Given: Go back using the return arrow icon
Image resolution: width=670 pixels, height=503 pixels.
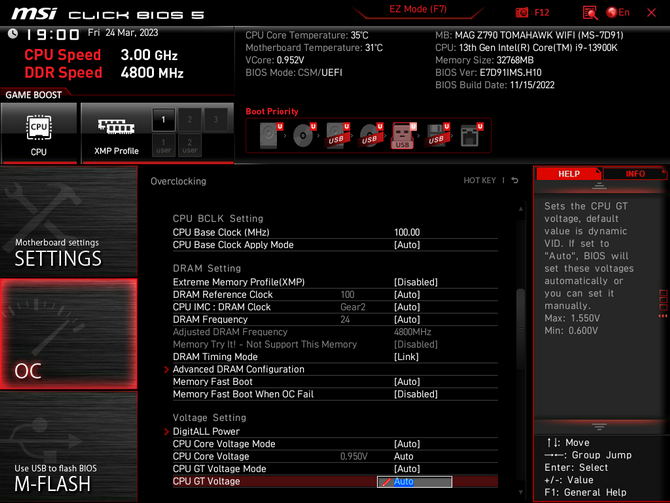Looking at the screenshot, I should (x=515, y=180).
